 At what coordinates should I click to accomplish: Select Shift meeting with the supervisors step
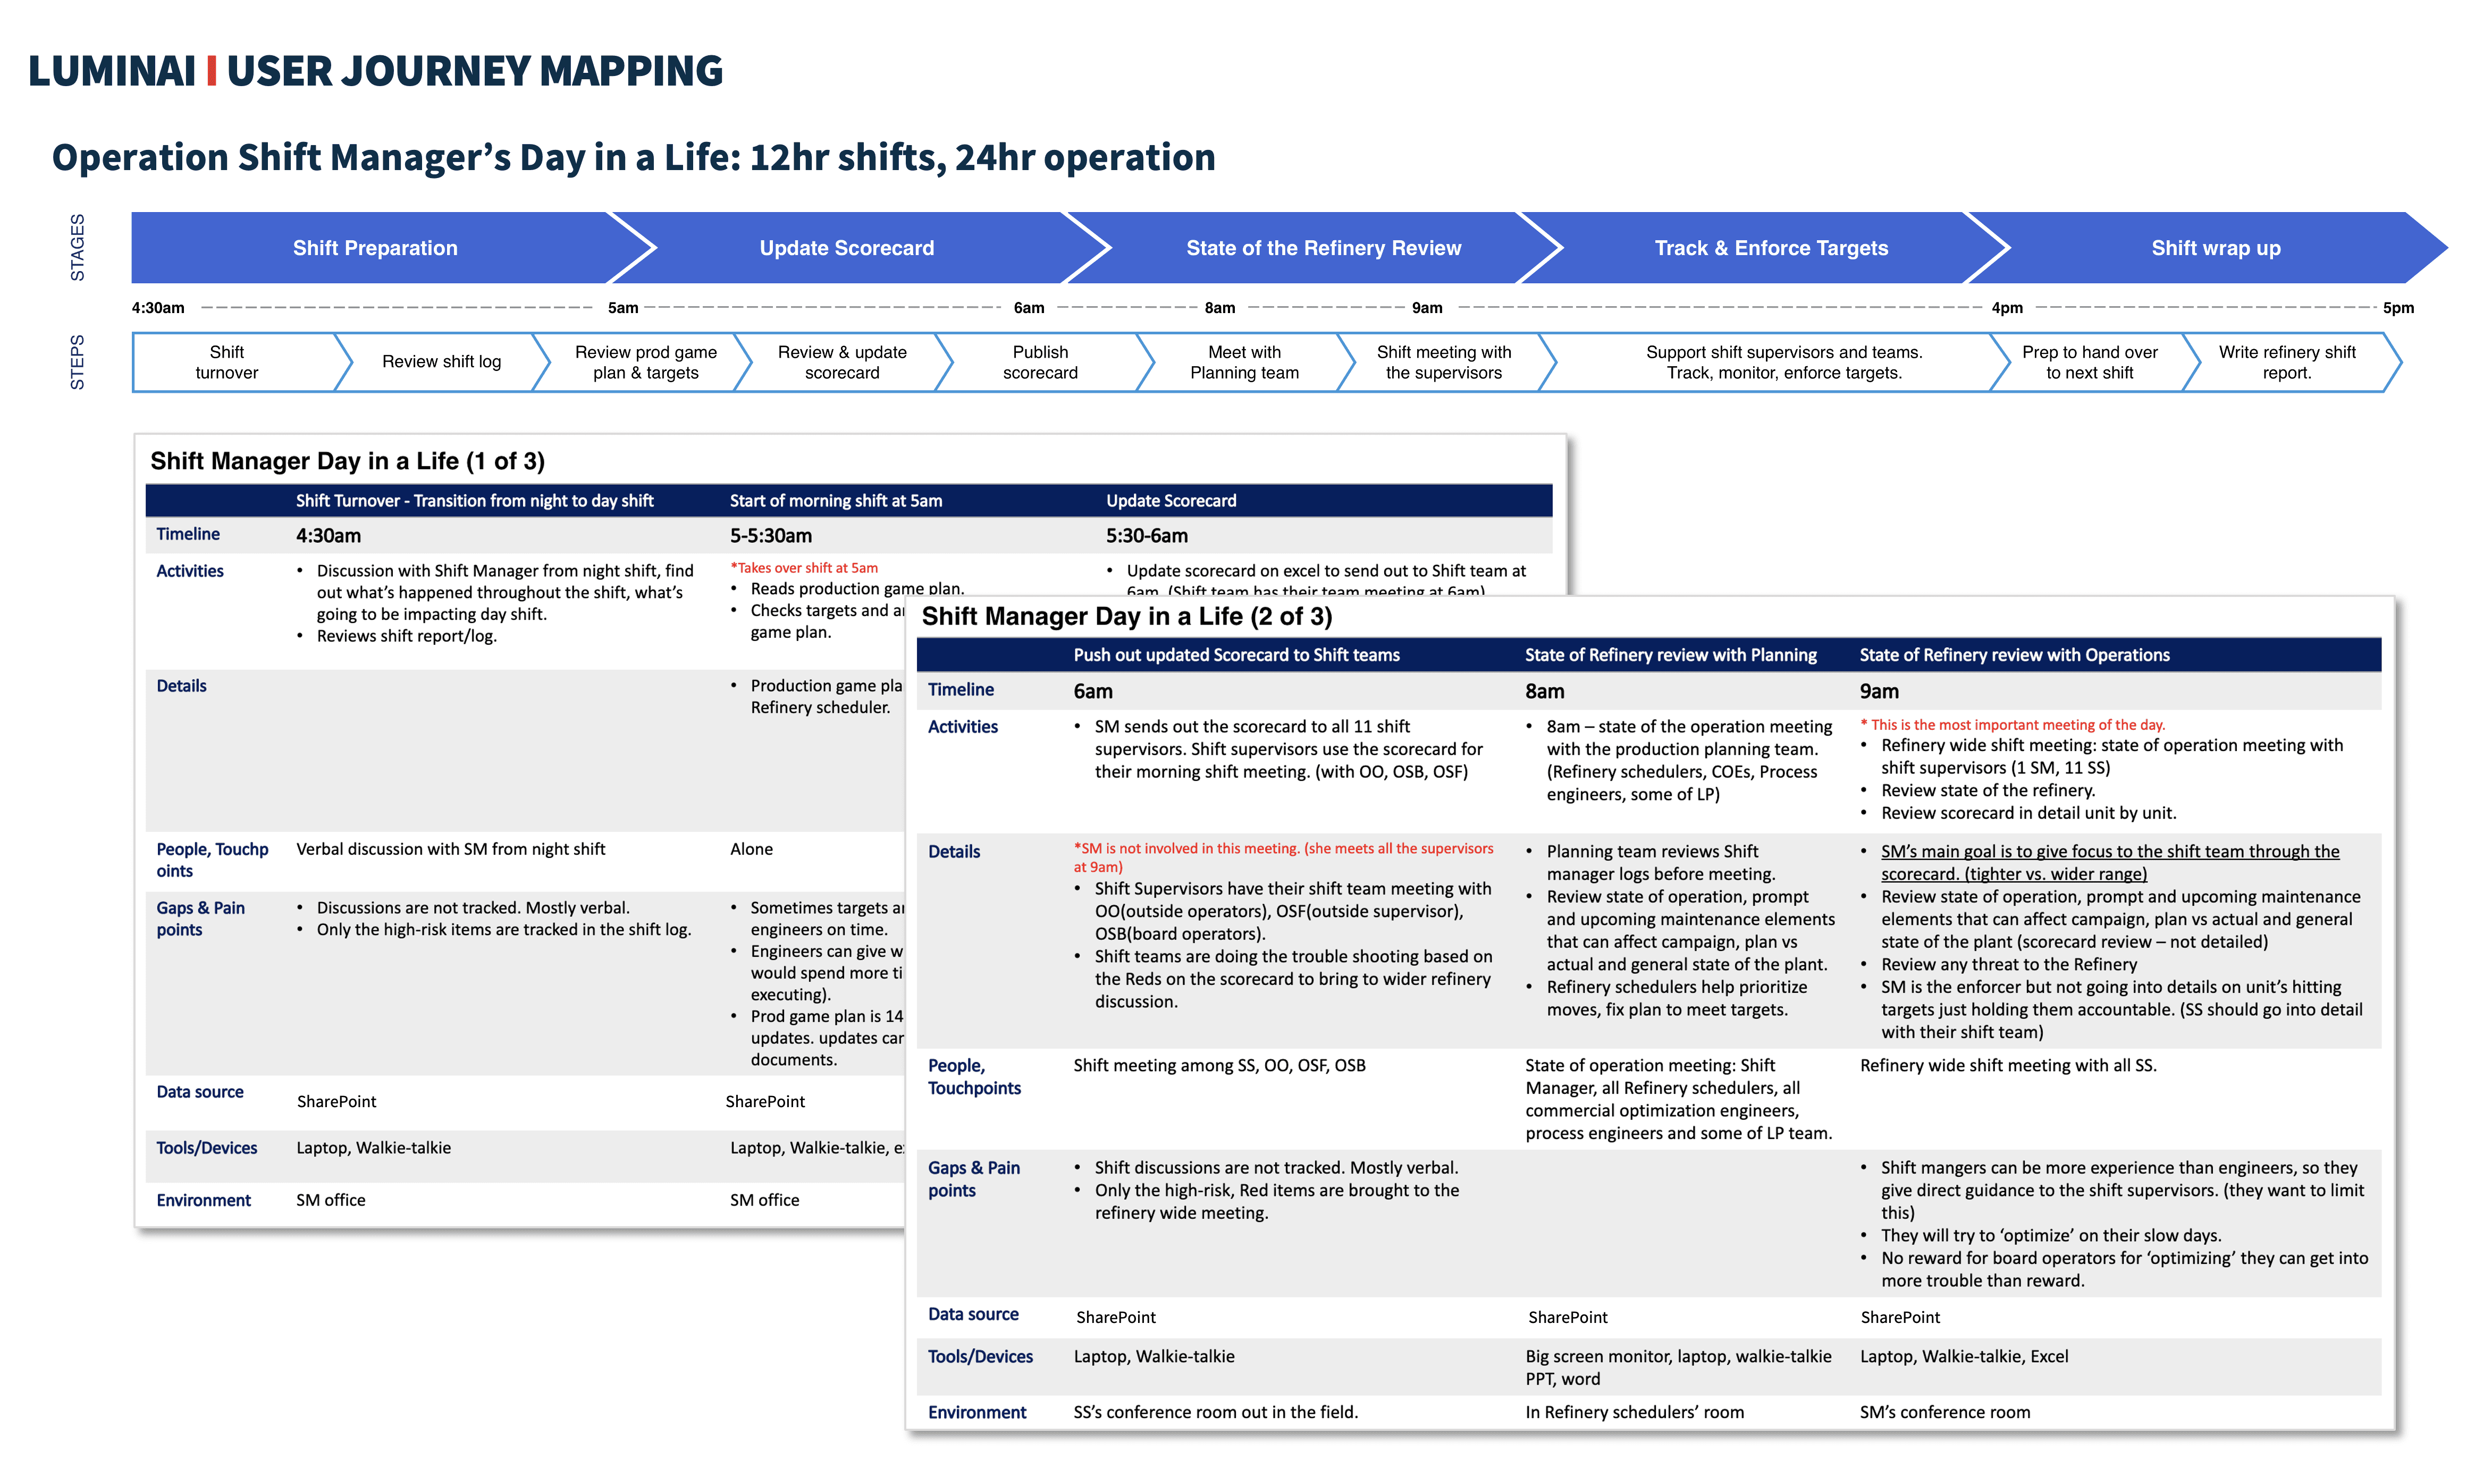[1443, 362]
